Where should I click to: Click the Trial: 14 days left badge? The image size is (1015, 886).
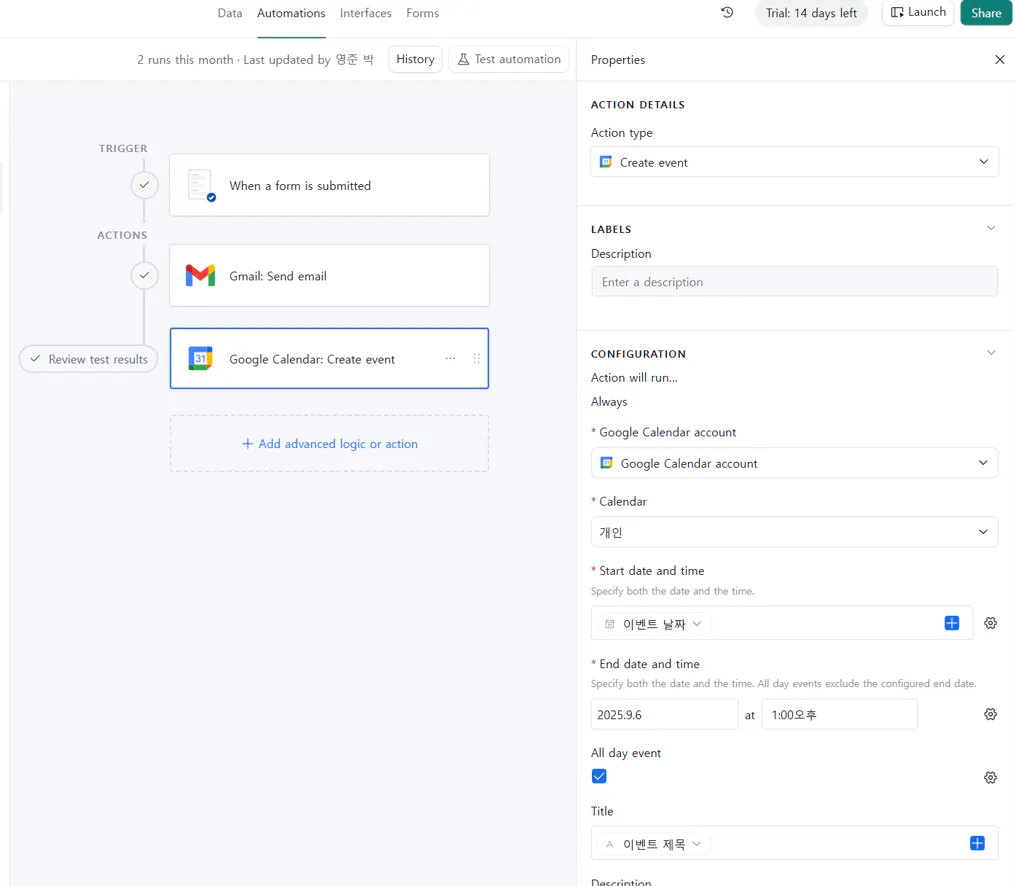811,13
